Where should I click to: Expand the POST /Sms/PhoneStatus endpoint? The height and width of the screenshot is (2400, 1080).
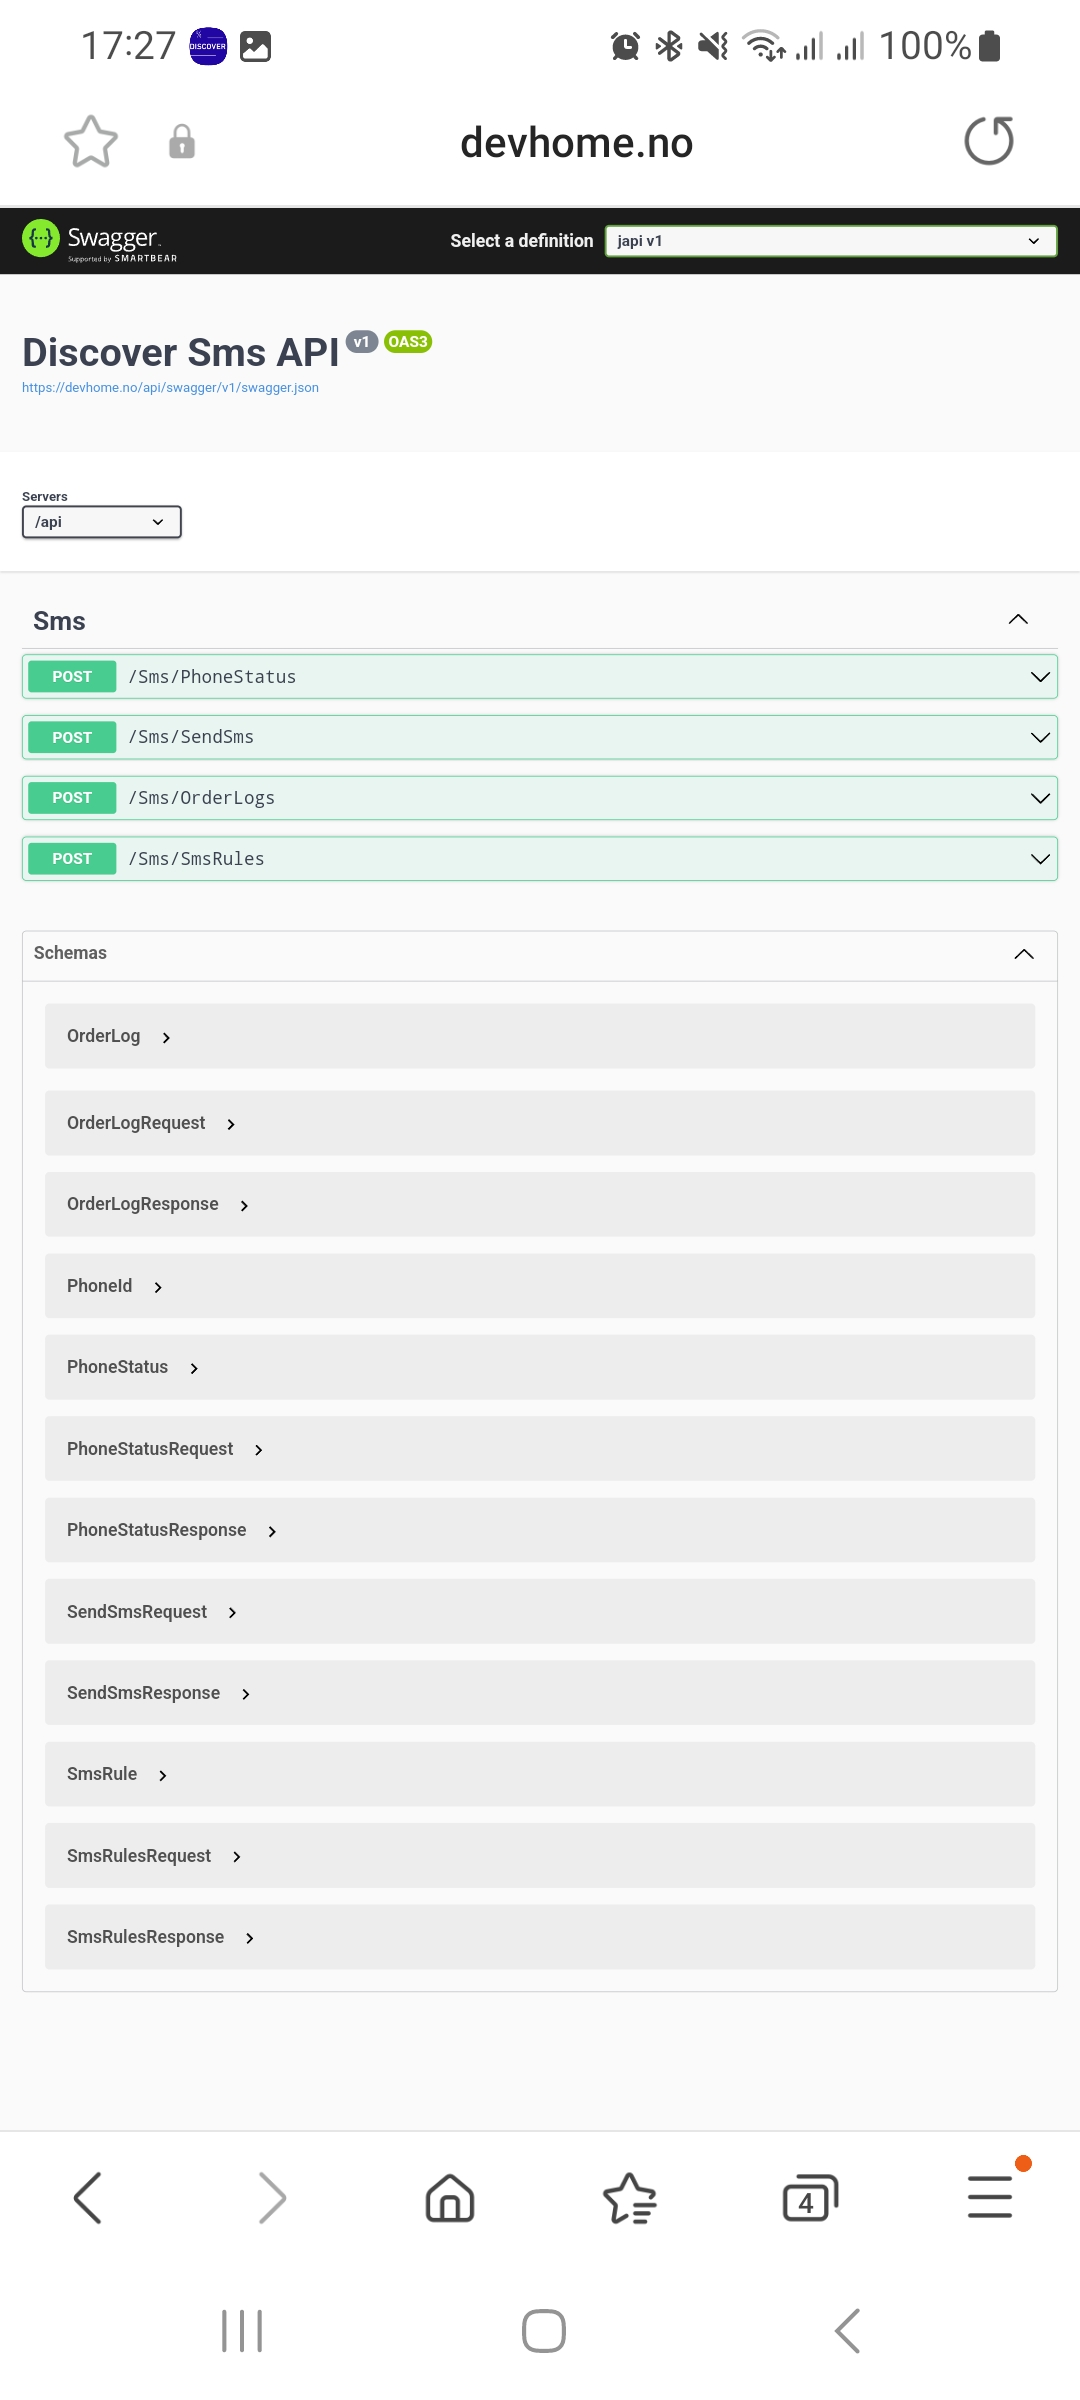540,677
